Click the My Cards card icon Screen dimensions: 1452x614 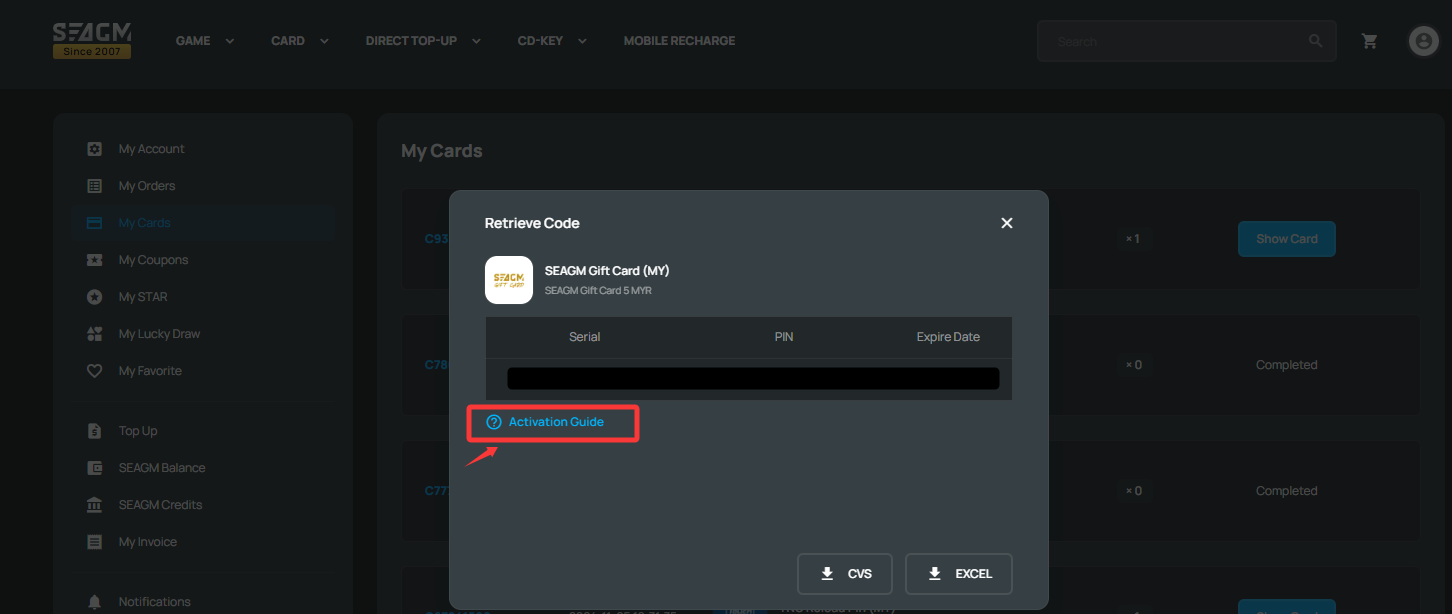(x=94, y=223)
